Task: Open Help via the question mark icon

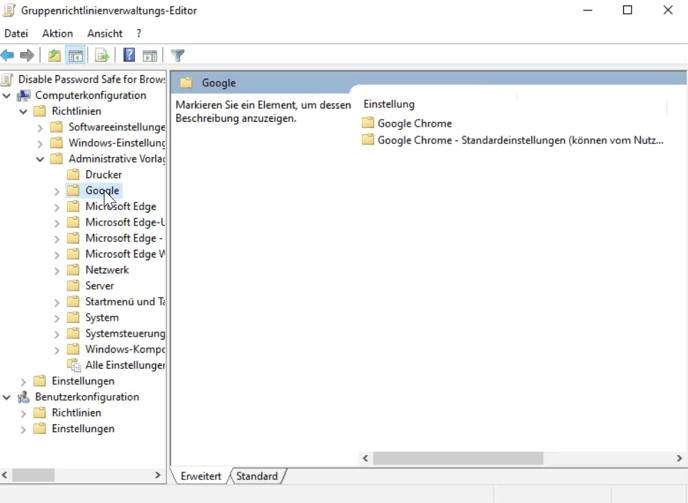Action: click(129, 56)
